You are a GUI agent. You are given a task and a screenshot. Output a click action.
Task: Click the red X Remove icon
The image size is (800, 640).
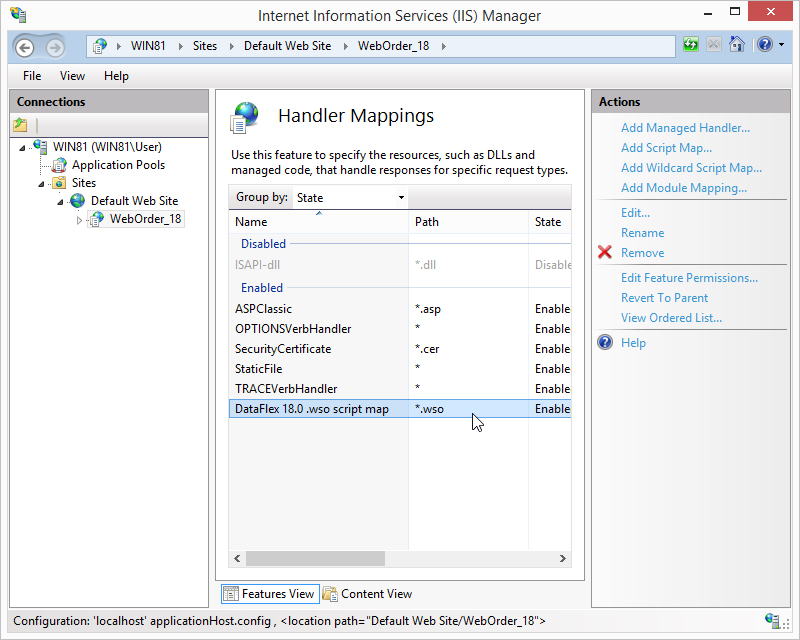(x=605, y=252)
